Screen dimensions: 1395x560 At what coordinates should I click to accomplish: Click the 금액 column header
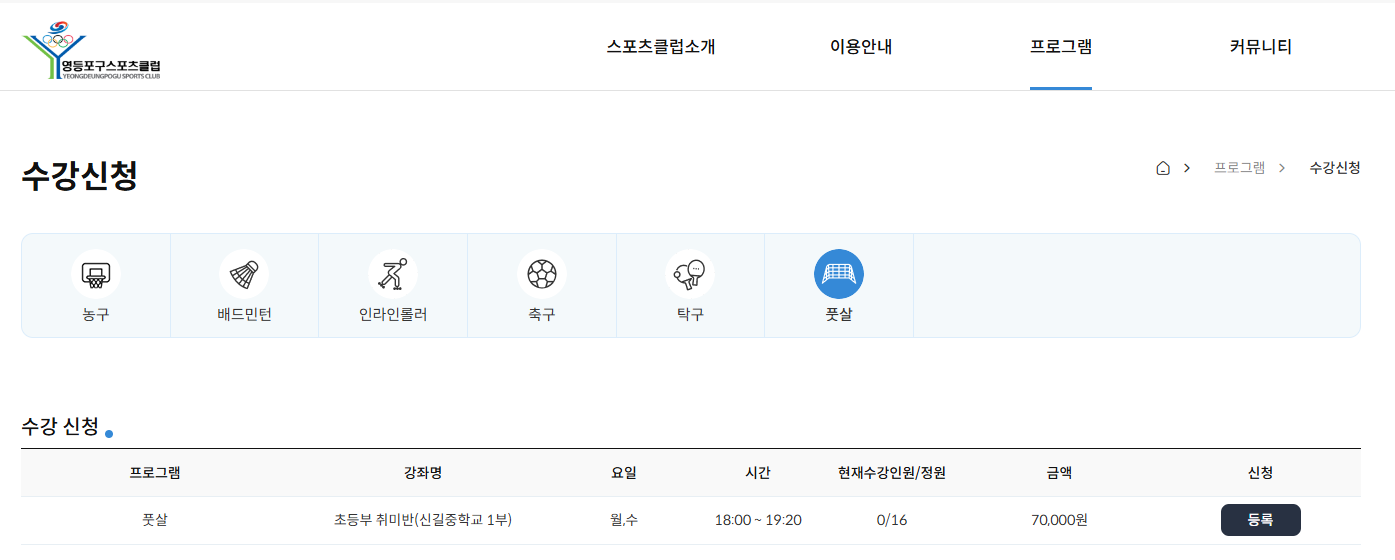pyautogui.click(x=1059, y=473)
